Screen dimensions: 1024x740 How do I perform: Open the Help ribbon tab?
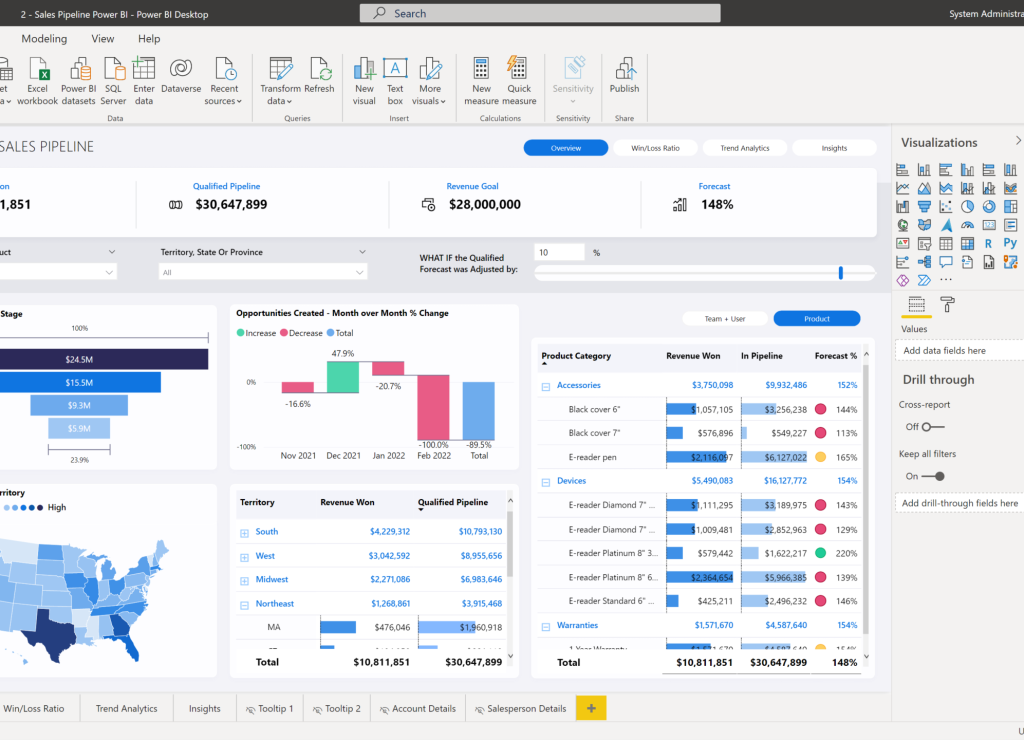point(149,39)
